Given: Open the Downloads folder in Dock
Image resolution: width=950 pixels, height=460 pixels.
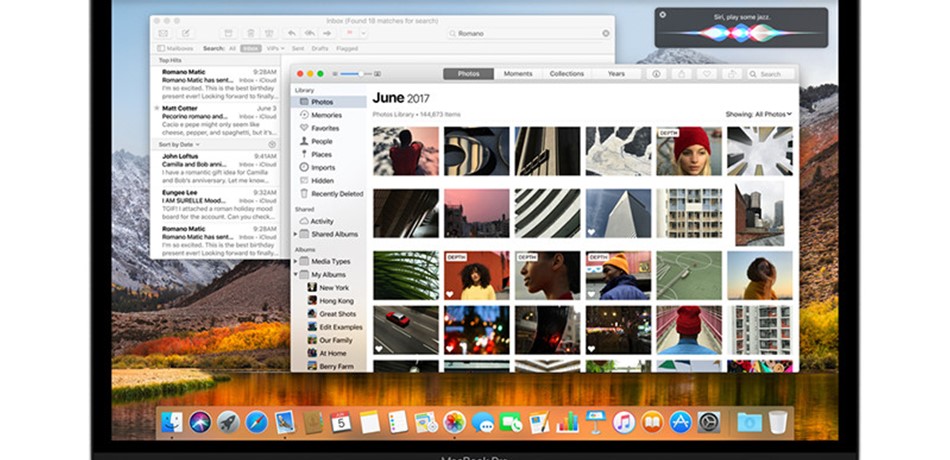Looking at the screenshot, I should pyautogui.click(x=749, y=422).
